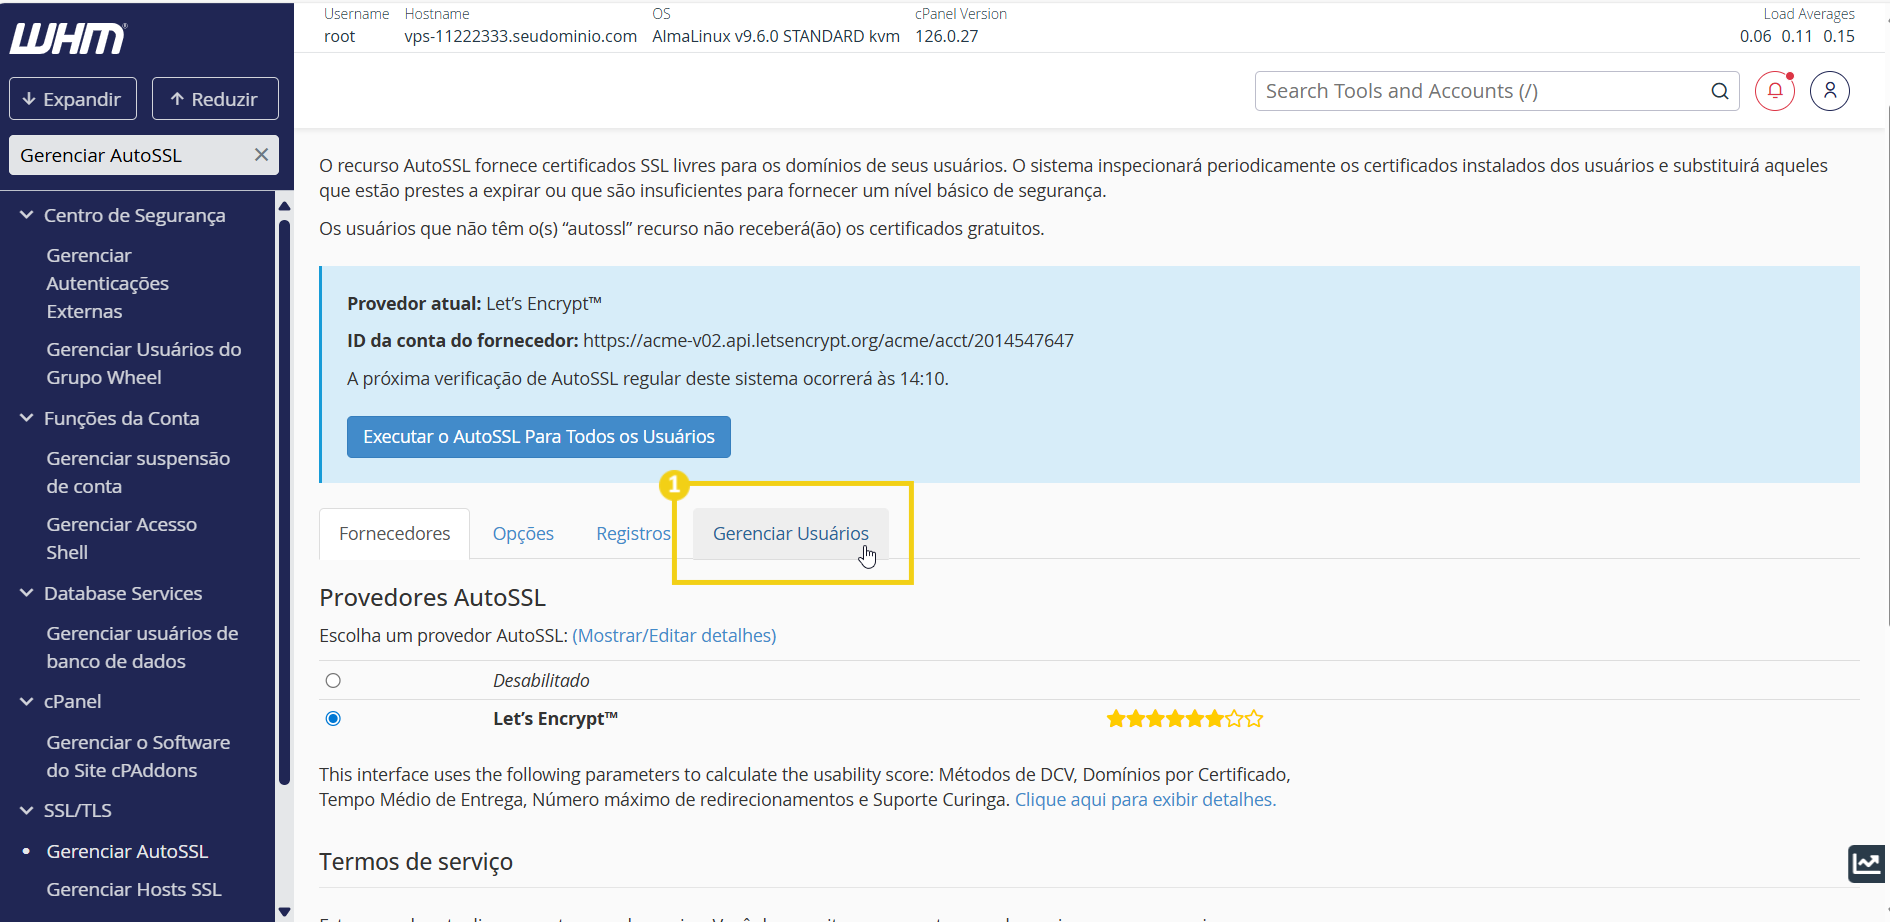Collapse the Funções da Conta section
Viewport: 1890px width, 922px height.
pos(27,418)
